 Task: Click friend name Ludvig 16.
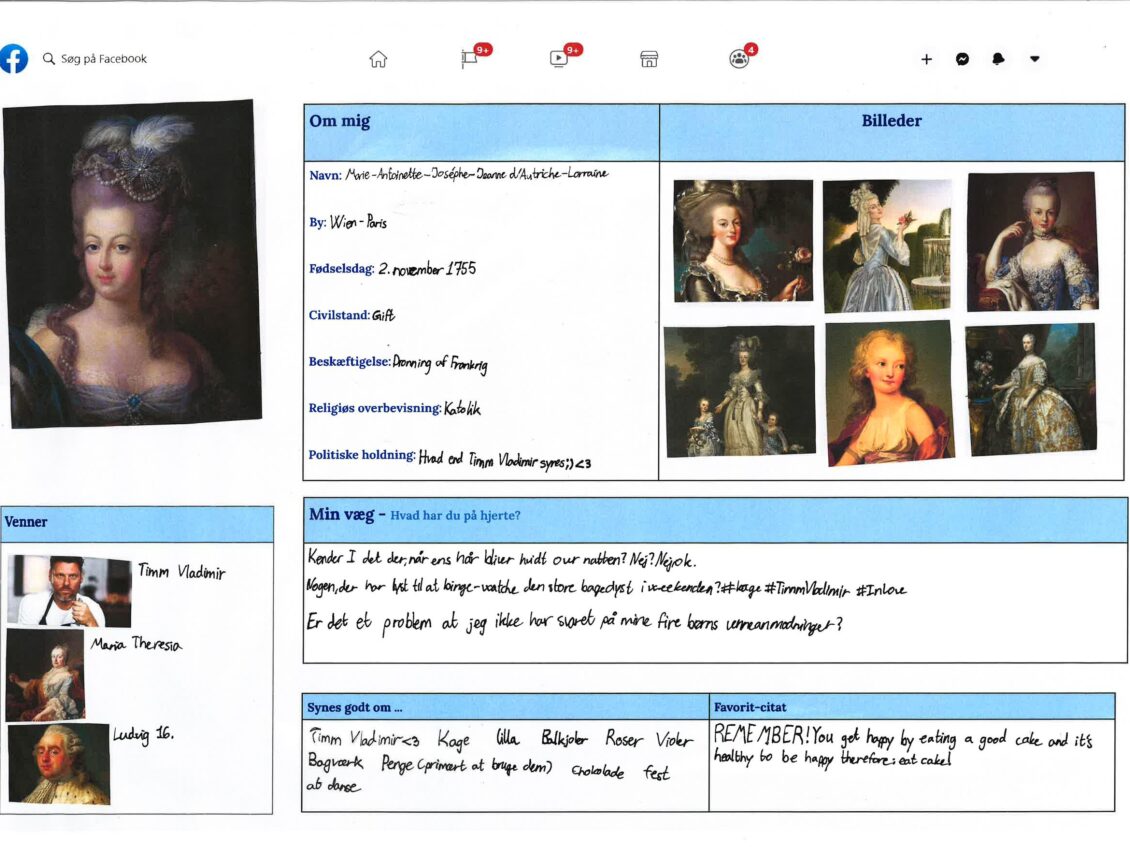[143, 735]
